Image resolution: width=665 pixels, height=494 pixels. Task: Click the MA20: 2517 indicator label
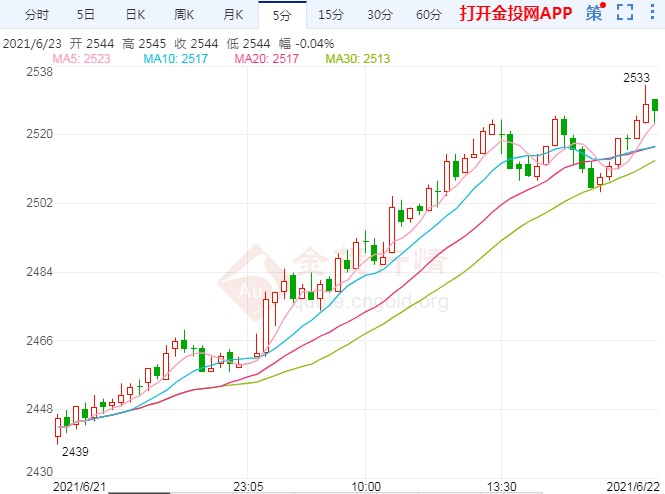pyautogui.click(x=266, y=59)
